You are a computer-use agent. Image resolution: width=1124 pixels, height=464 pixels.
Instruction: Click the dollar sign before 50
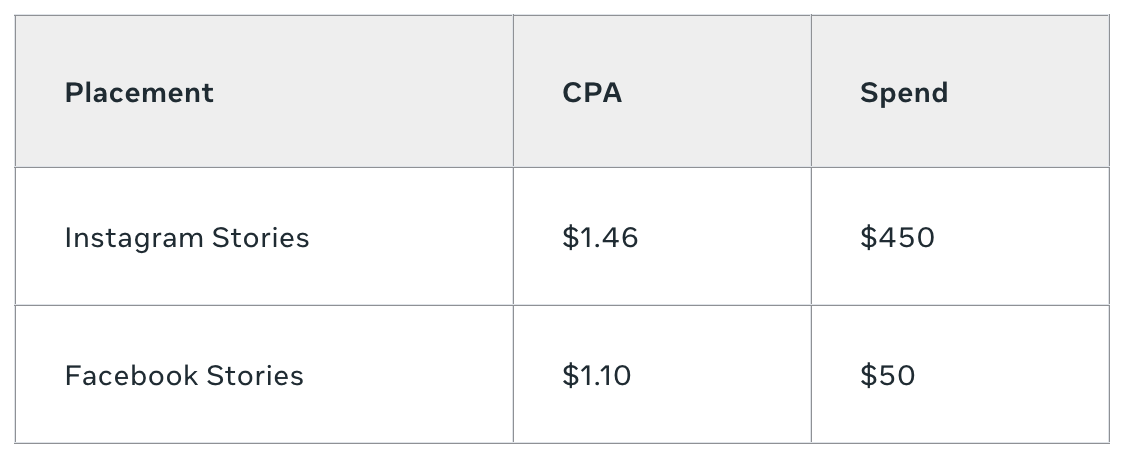click(x=868, y=375)
